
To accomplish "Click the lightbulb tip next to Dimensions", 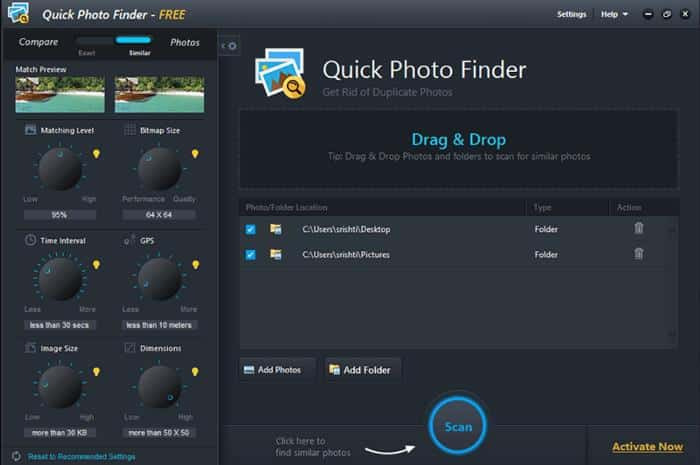I will 195,372.
